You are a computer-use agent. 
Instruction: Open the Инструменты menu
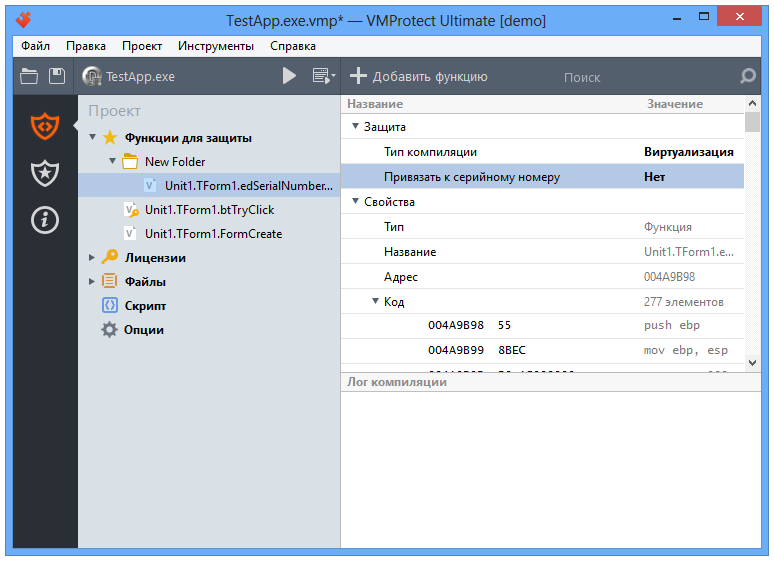216,46
